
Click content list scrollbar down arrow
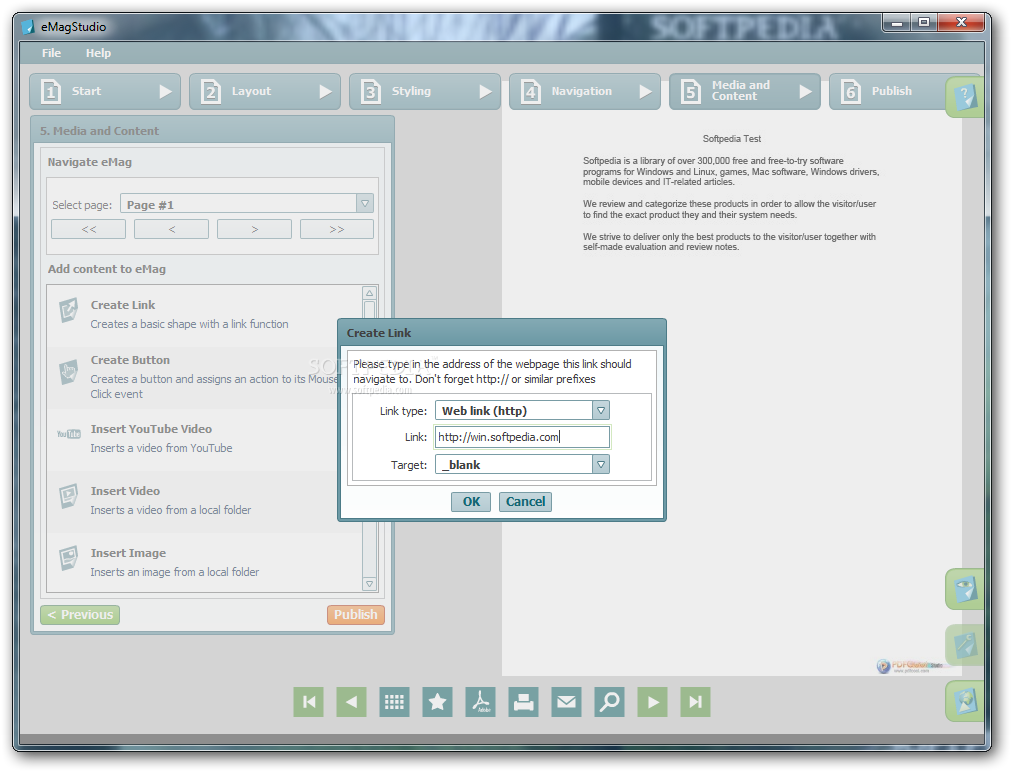point(369,584)
